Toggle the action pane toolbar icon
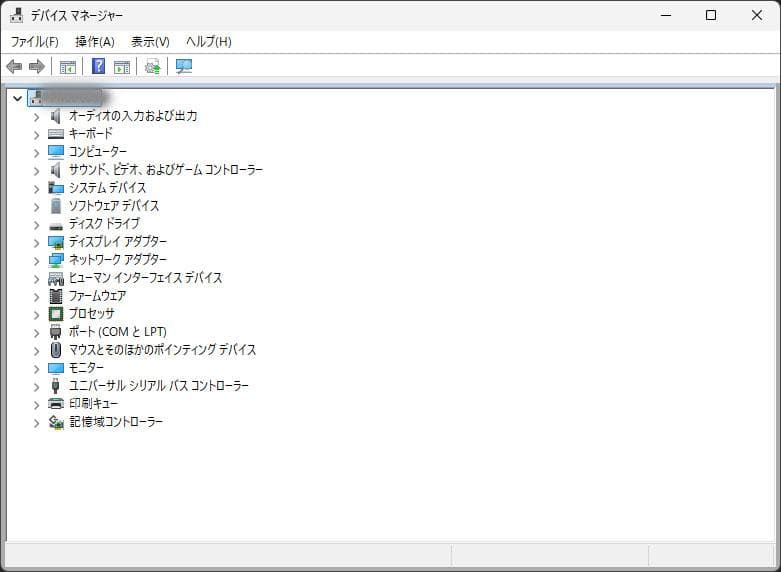 point(122,66)
